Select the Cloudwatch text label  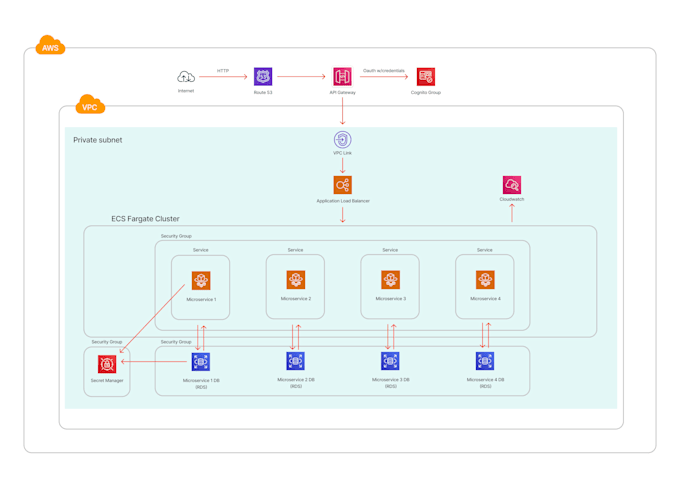512,199
